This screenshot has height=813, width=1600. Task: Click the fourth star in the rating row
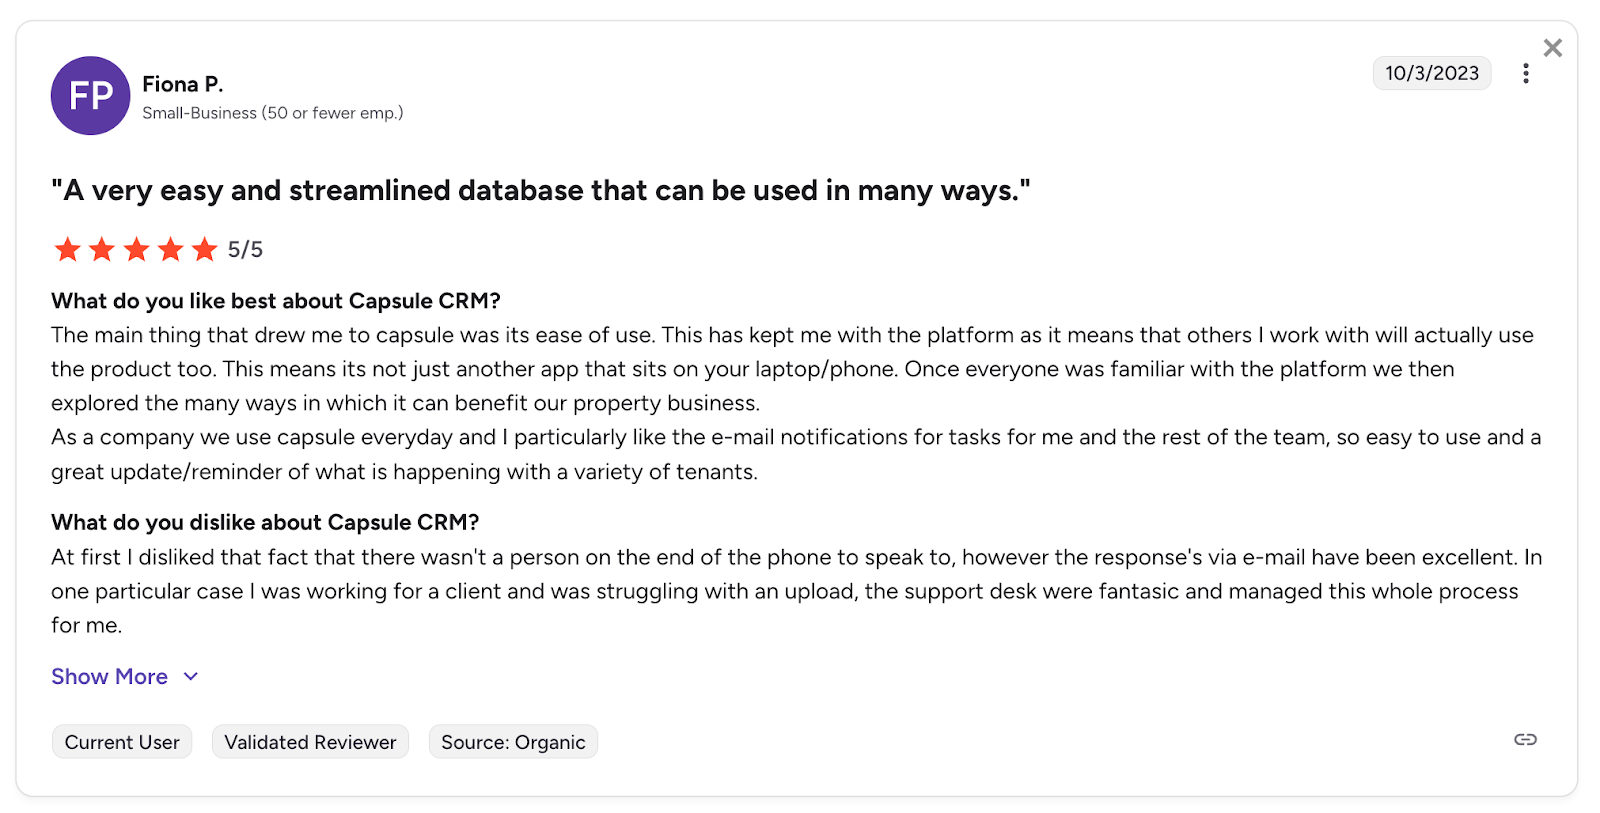point(170,249)
